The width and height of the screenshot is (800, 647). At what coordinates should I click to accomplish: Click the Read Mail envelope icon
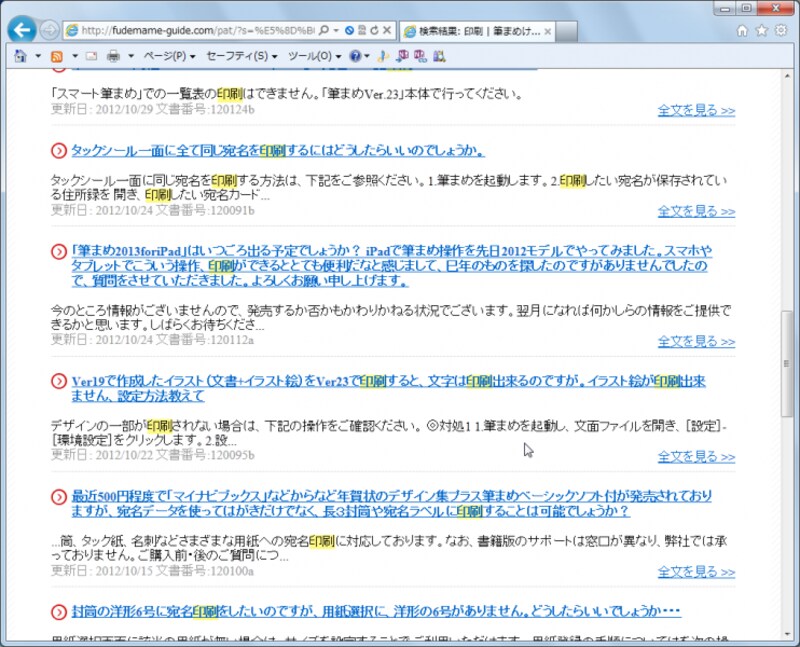90,56
